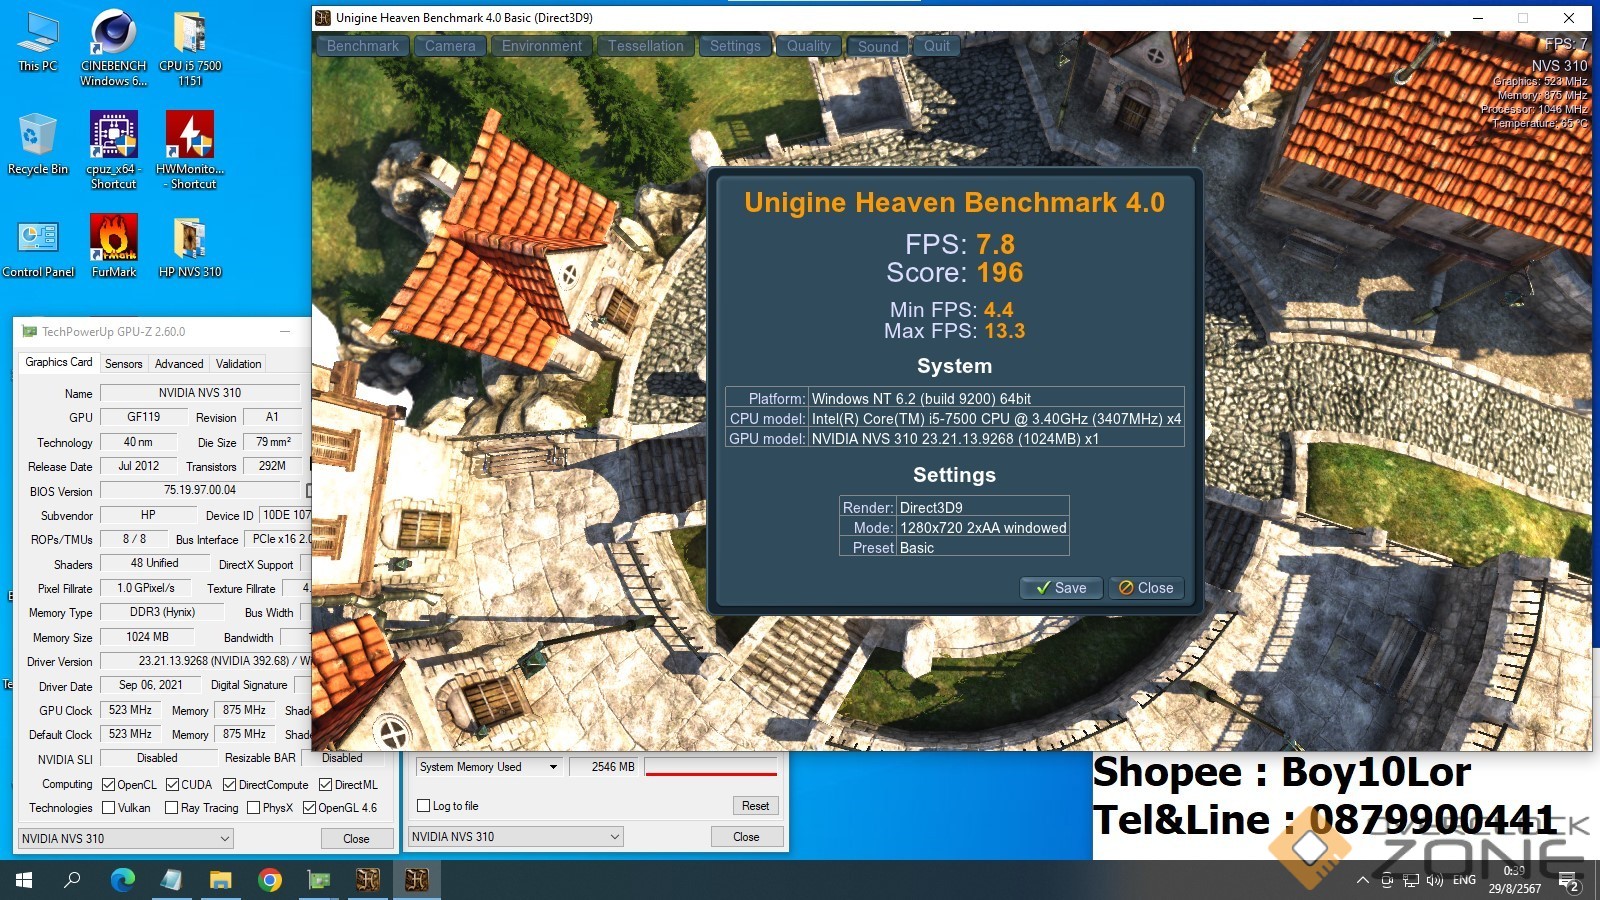Viewport: 1600px width, 900px height.
Task: Show hidden tray icons chevron
Action: 1362,881
